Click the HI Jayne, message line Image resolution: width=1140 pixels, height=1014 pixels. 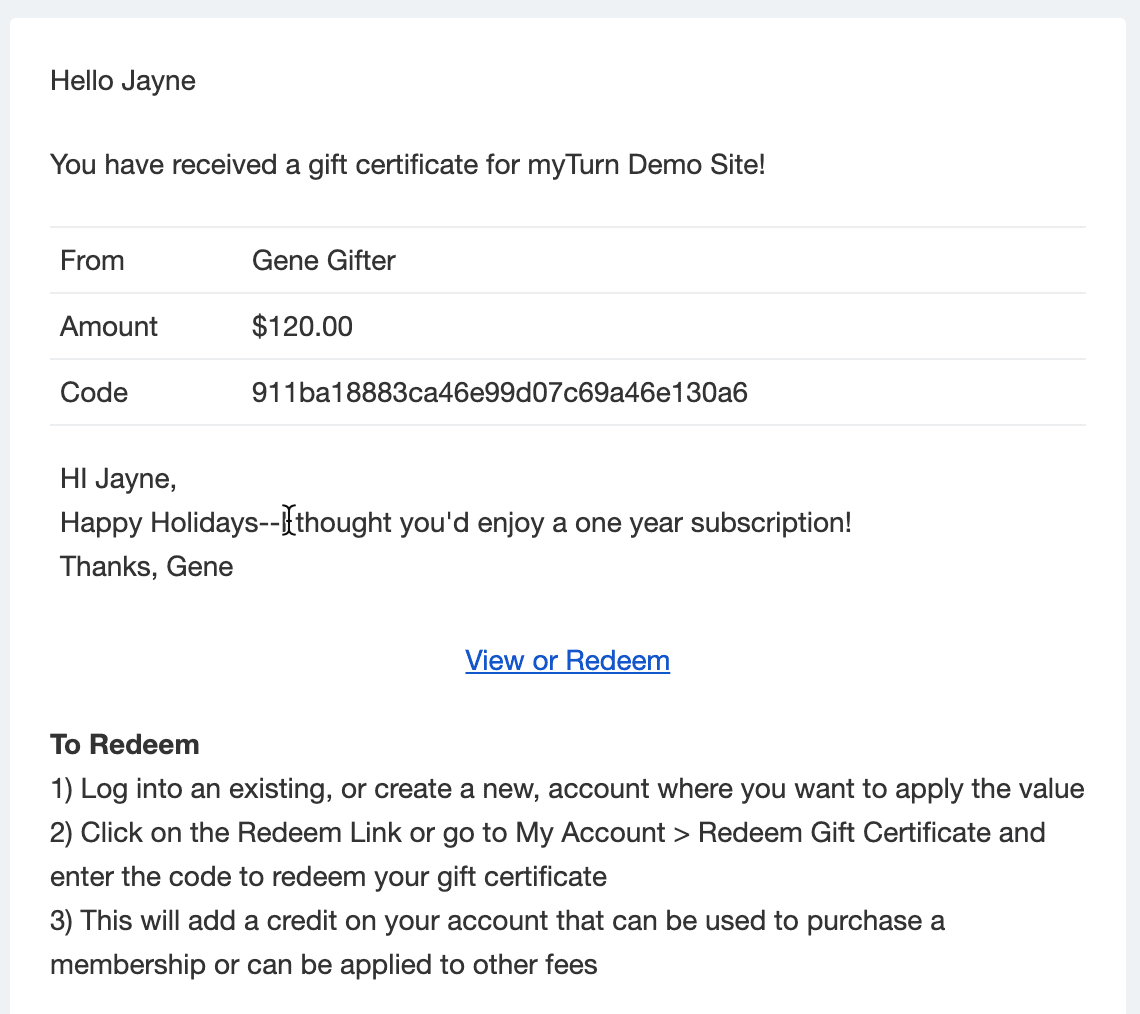pyautogui.click(x=118, y=478)
